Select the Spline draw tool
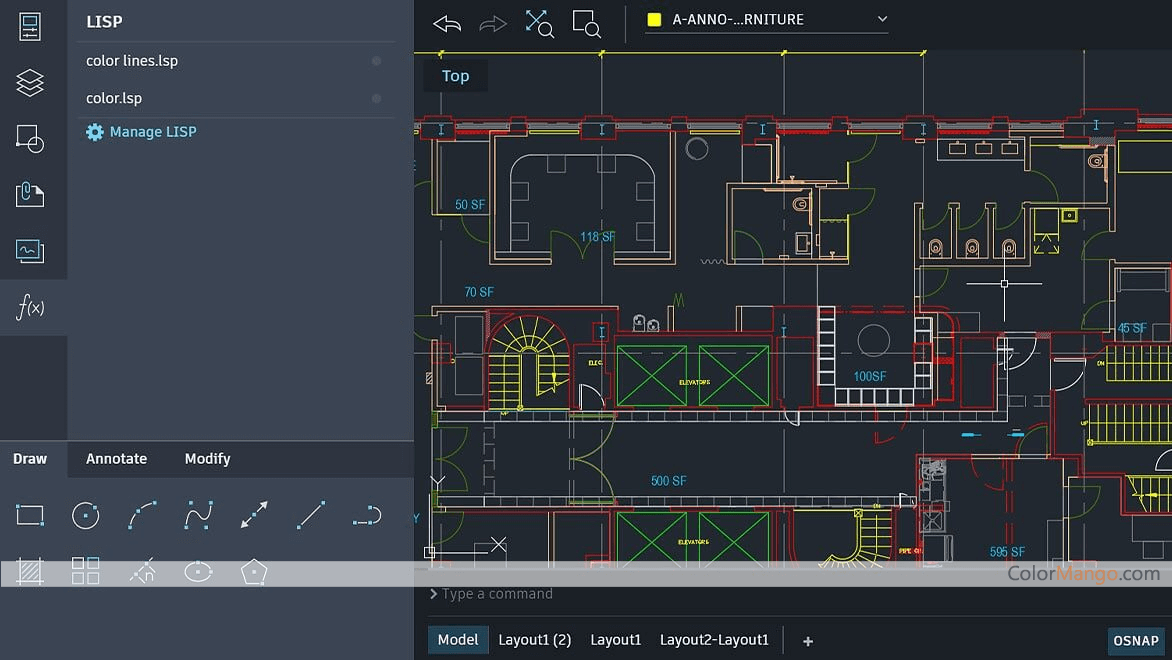 (x=198, y=515)
